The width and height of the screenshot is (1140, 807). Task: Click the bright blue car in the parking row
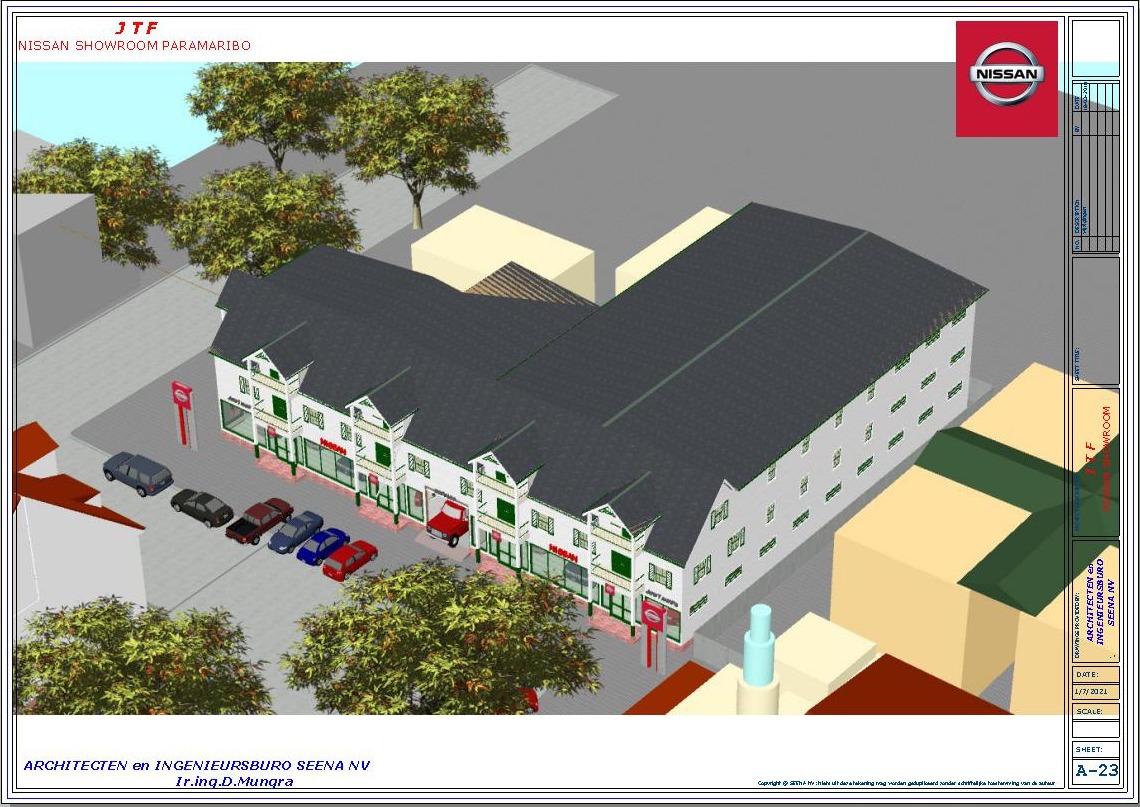click(323, 545)
